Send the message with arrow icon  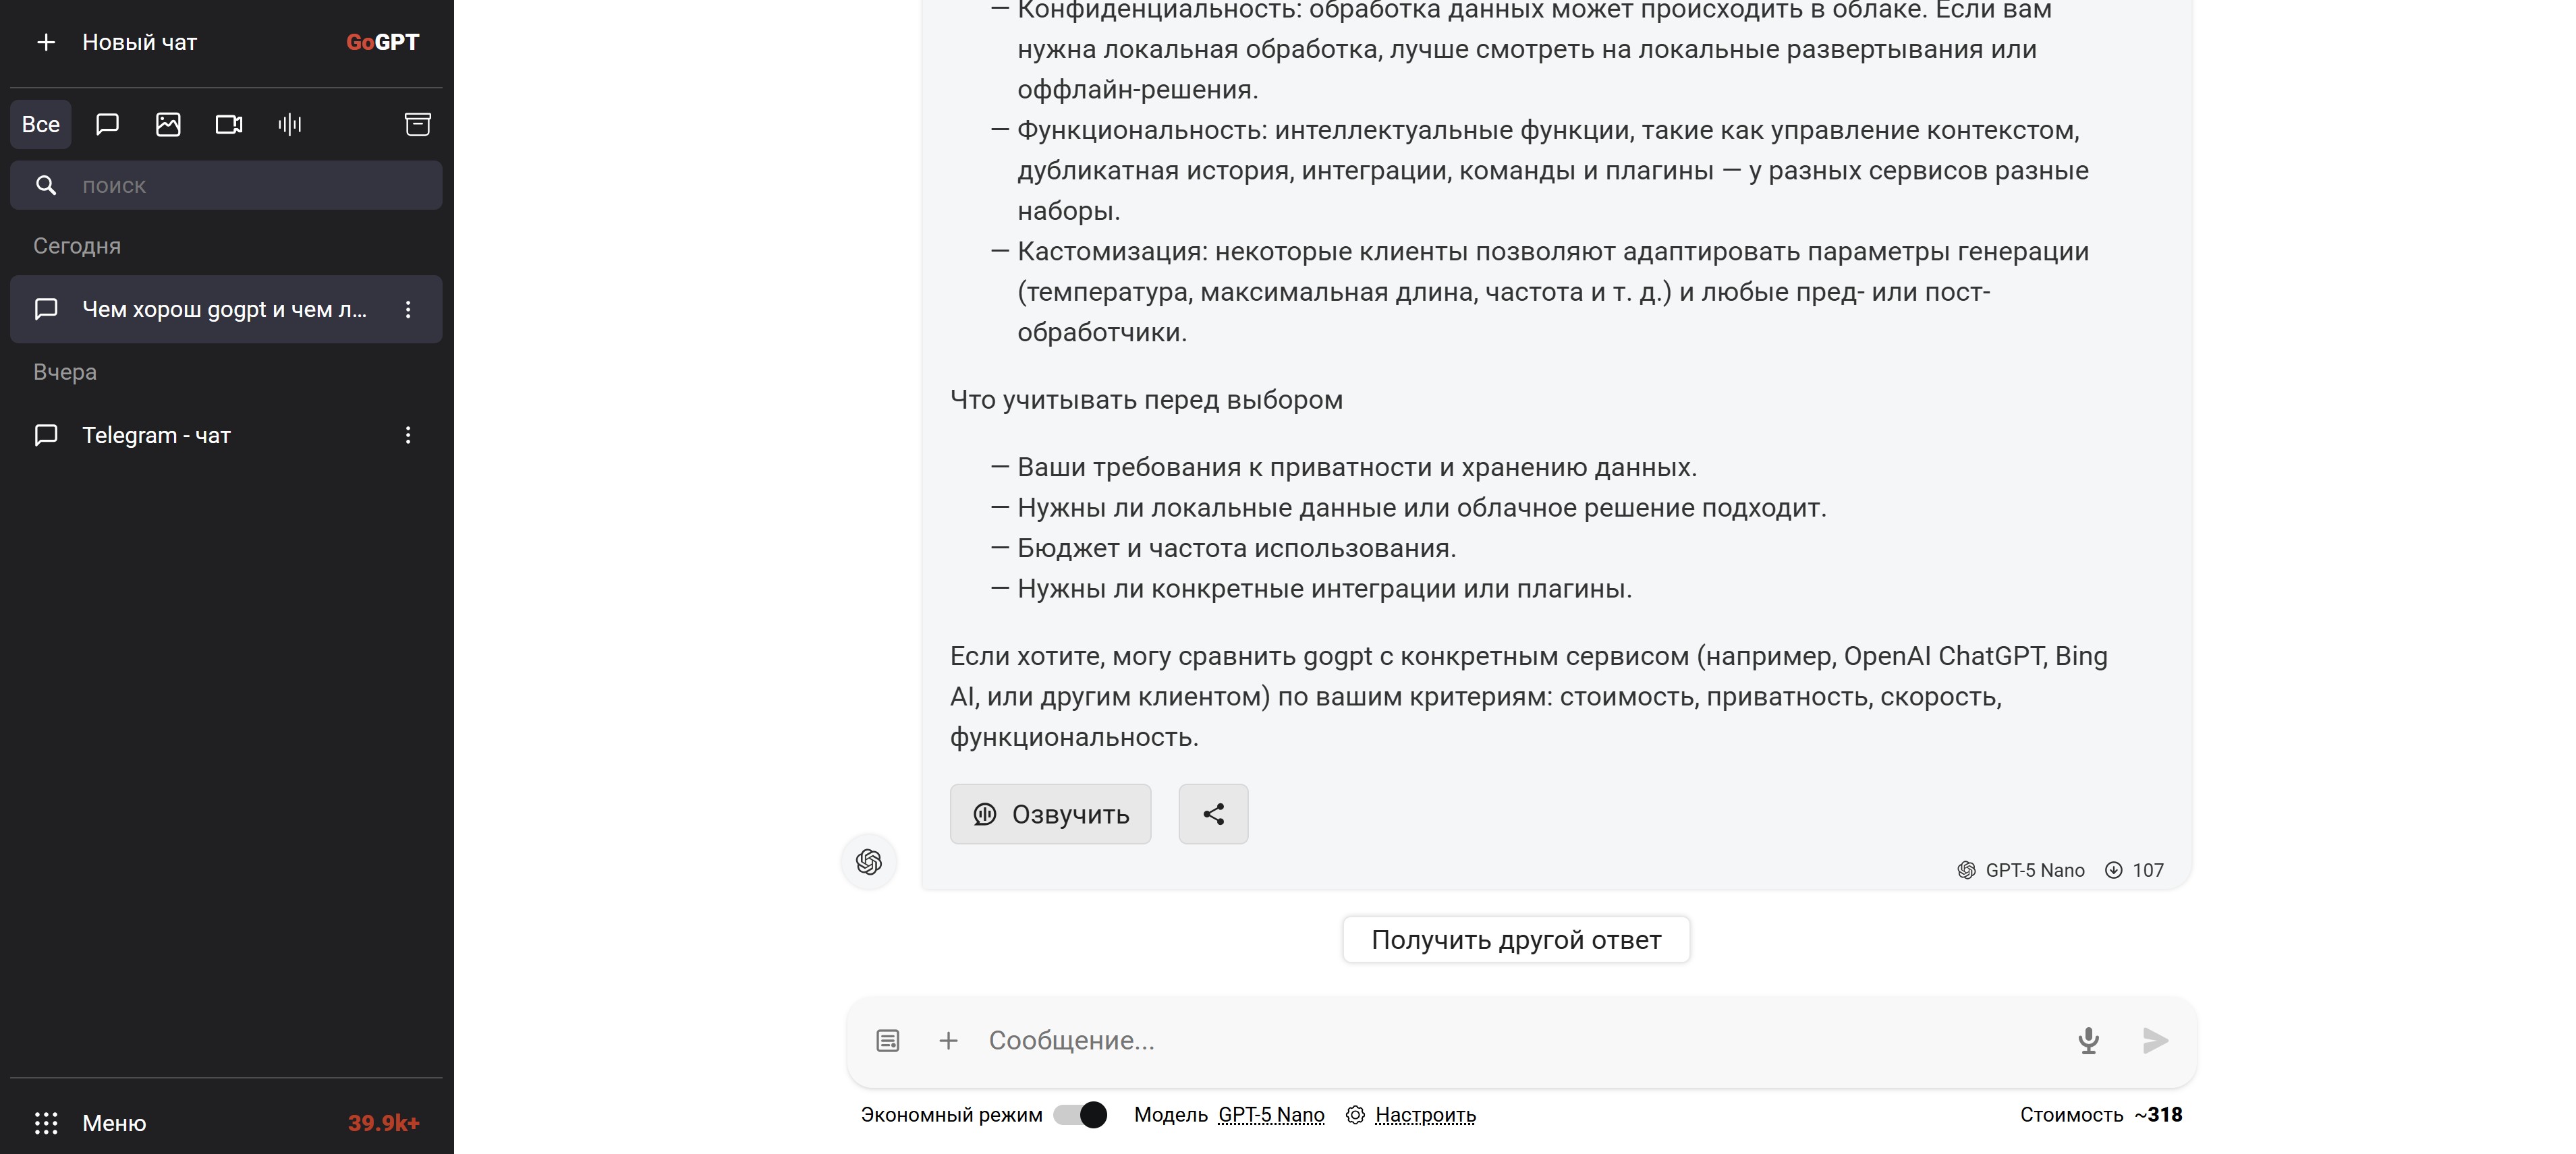coord(2155,1041)
